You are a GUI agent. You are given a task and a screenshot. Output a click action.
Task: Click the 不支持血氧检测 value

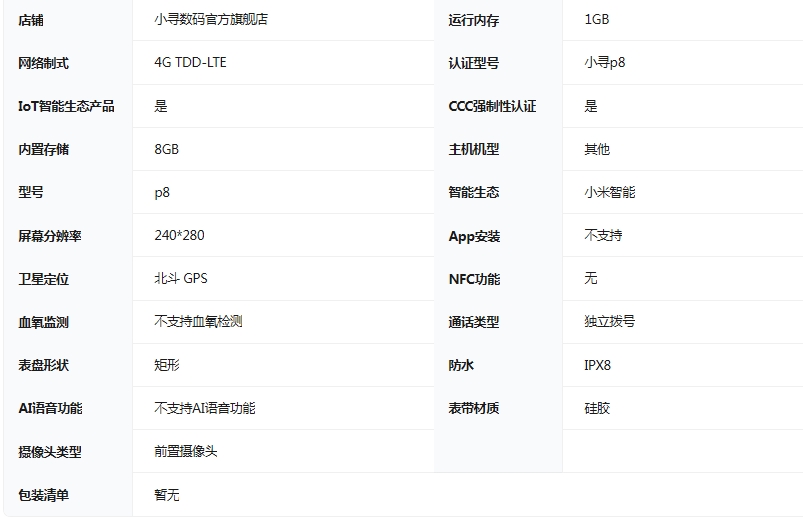198,321
